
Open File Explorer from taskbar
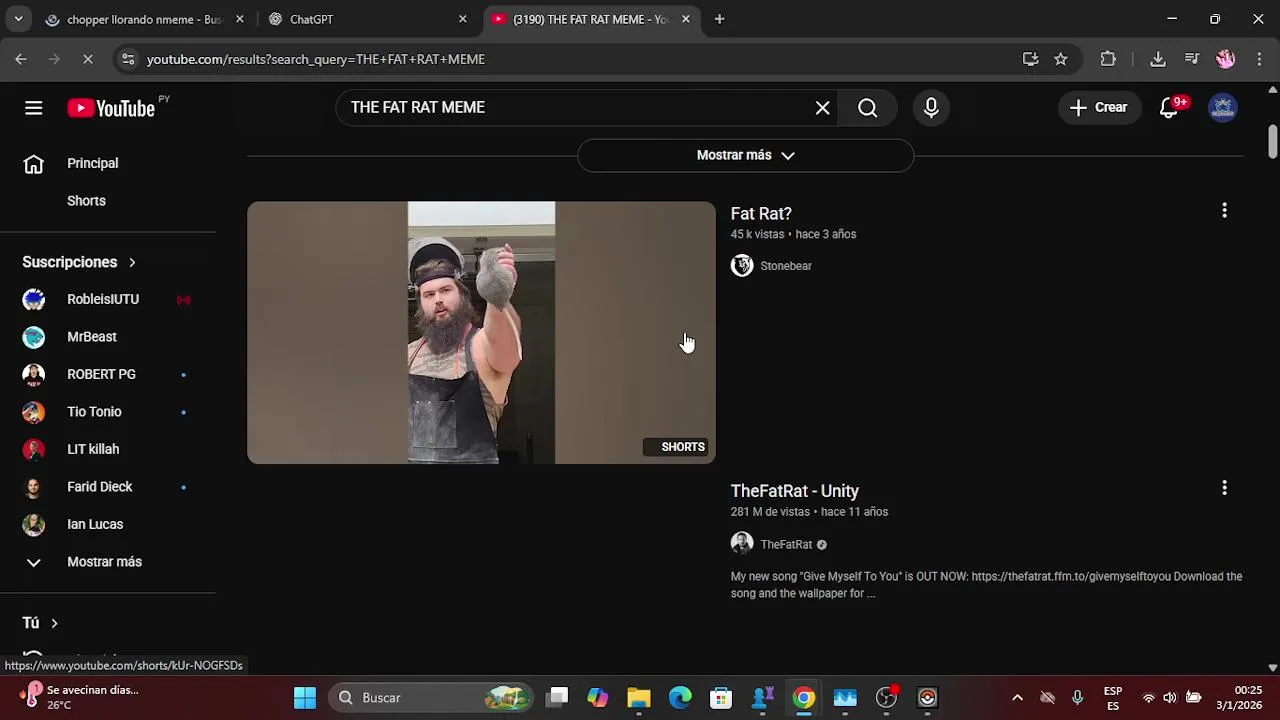tap(638, 698)
